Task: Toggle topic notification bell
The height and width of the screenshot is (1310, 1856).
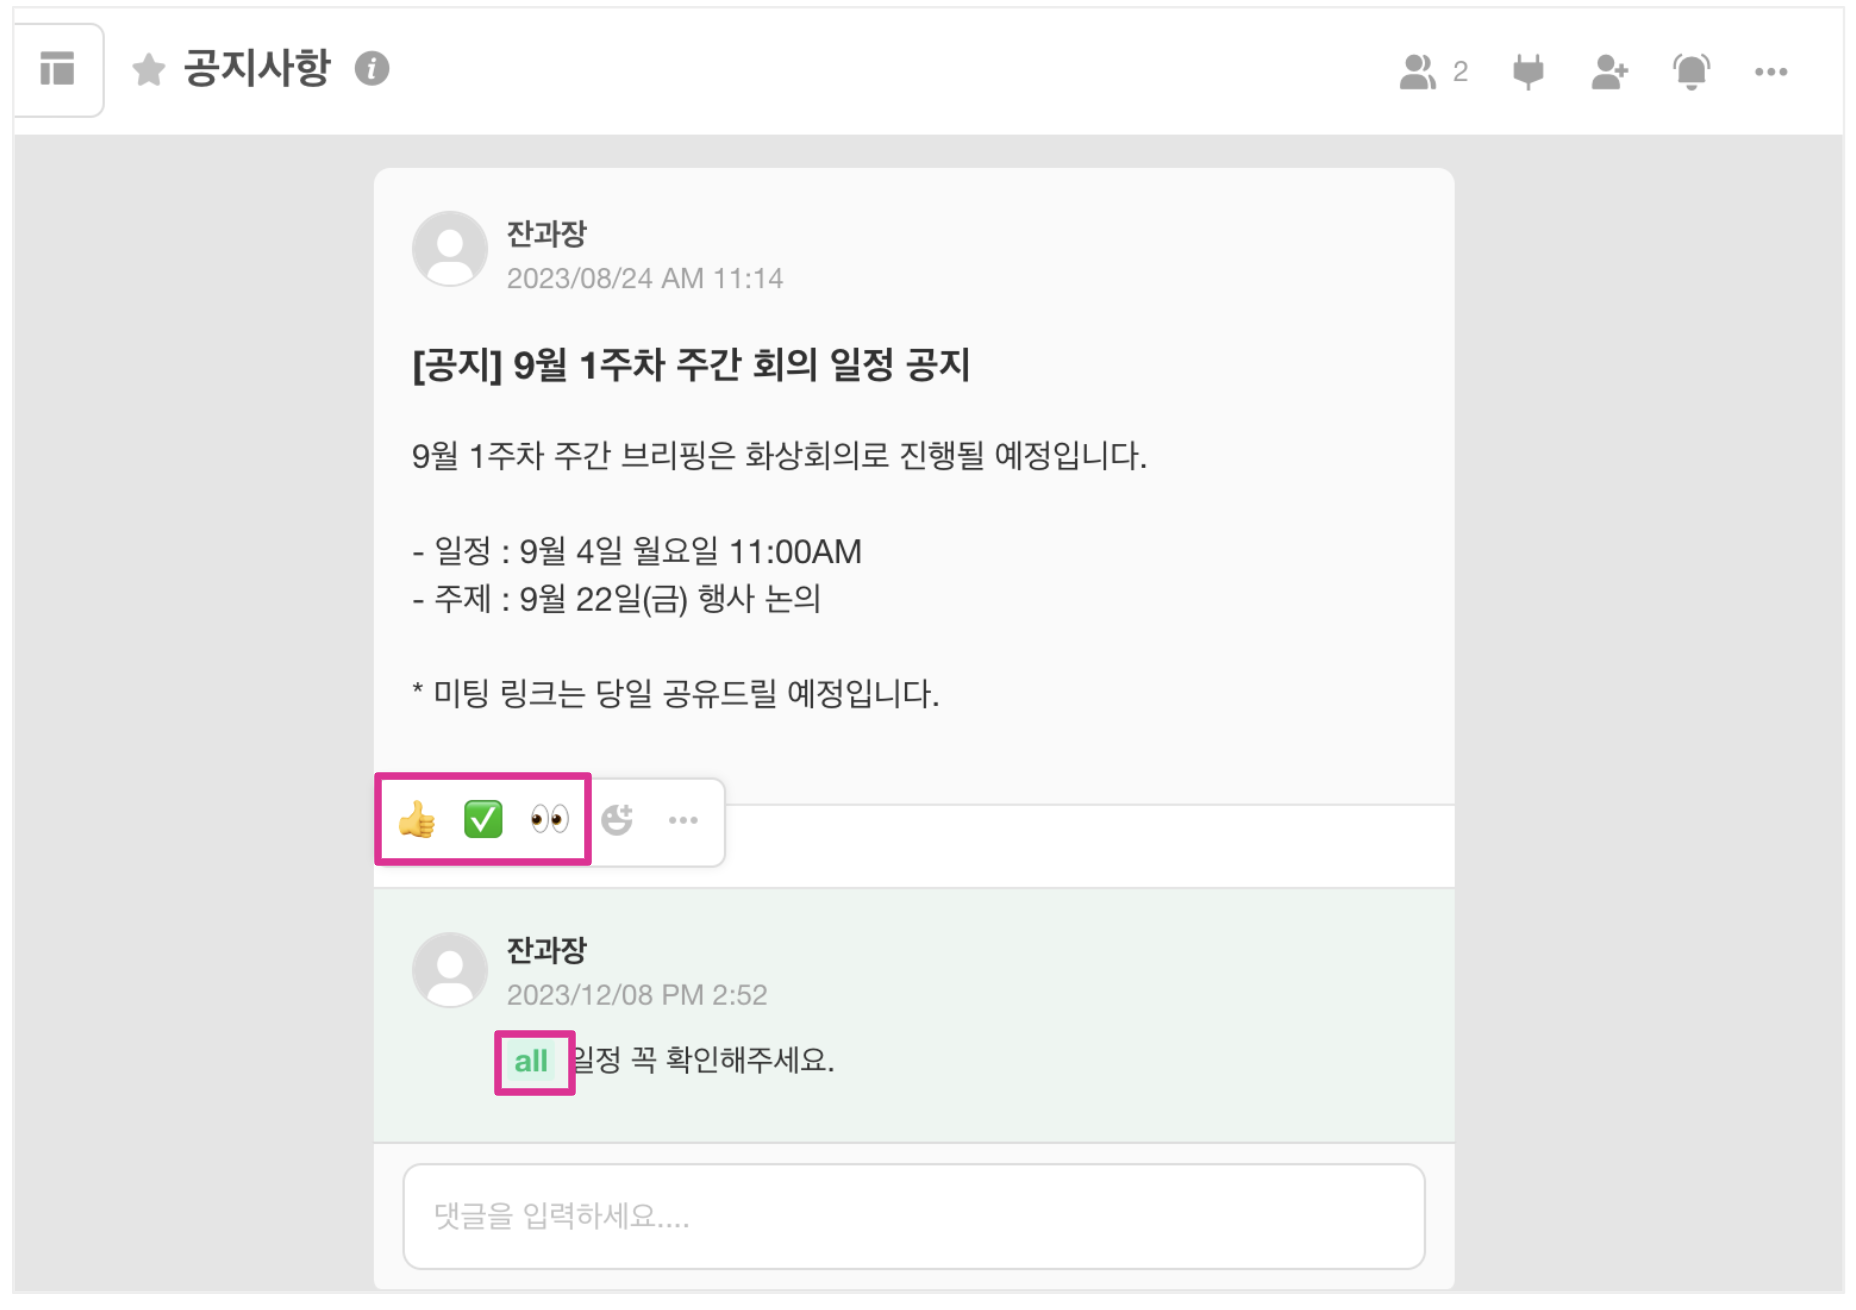Action: click(1691, 72)
